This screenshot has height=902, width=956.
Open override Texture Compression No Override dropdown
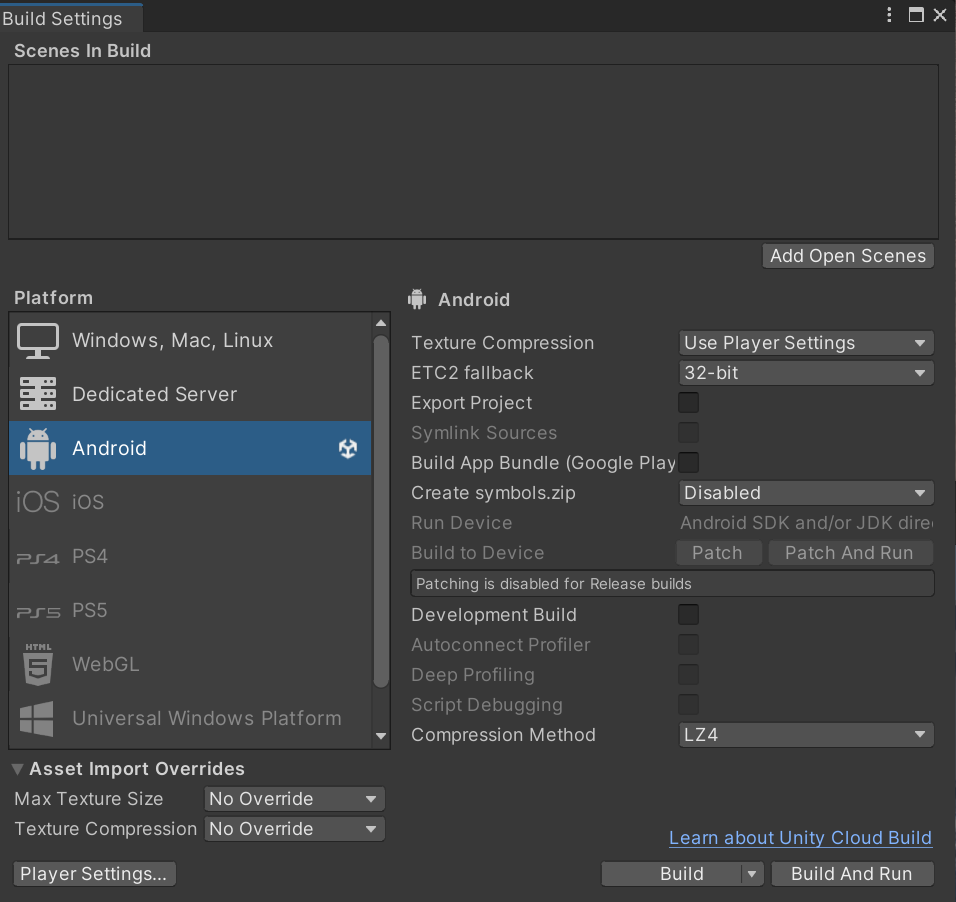[294, 829]
